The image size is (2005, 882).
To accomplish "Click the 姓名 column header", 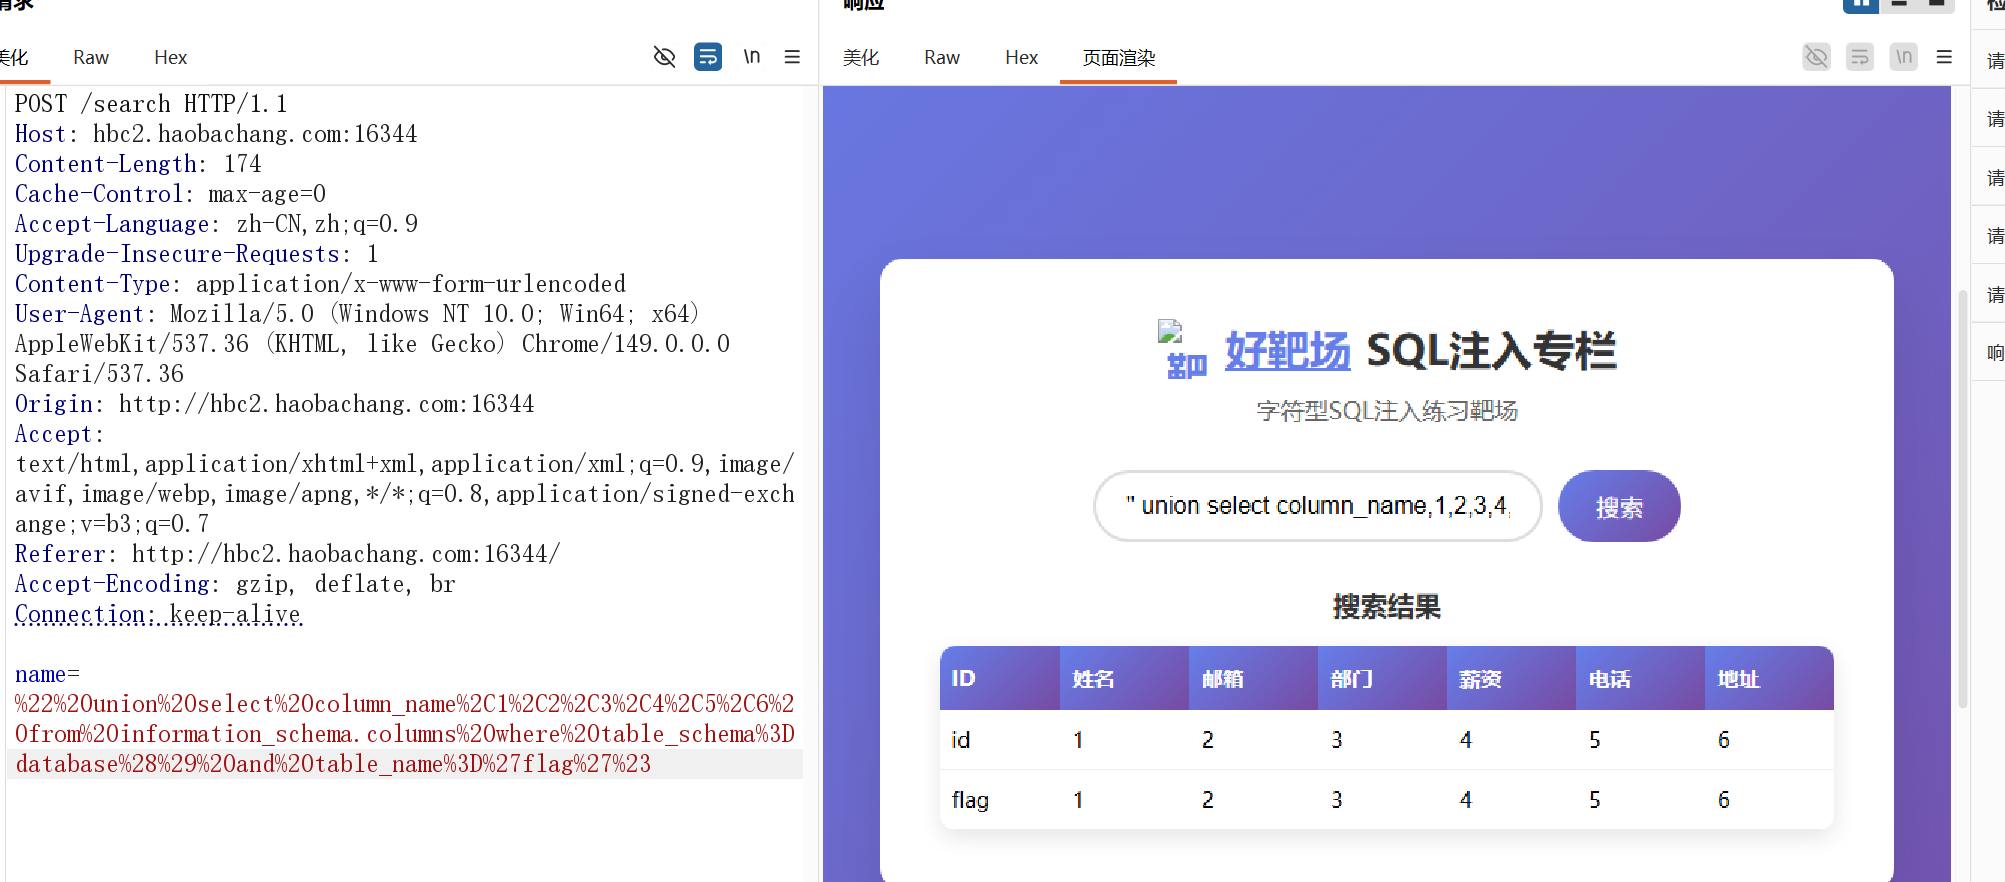I will 1124,678.
